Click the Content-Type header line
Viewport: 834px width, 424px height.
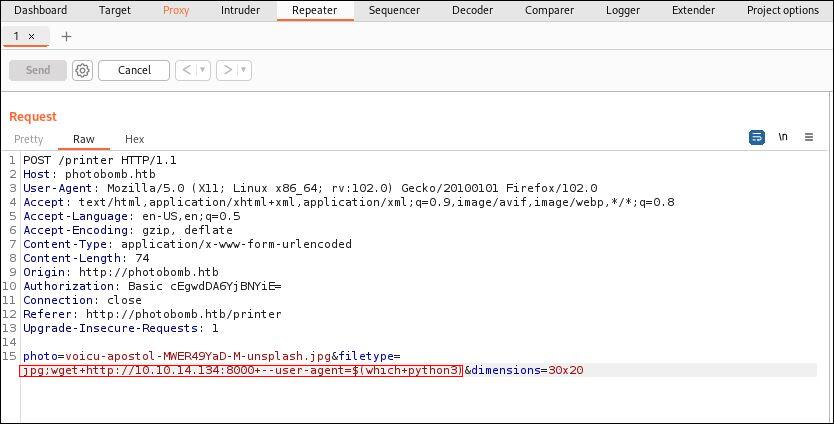tap(187, 244)
